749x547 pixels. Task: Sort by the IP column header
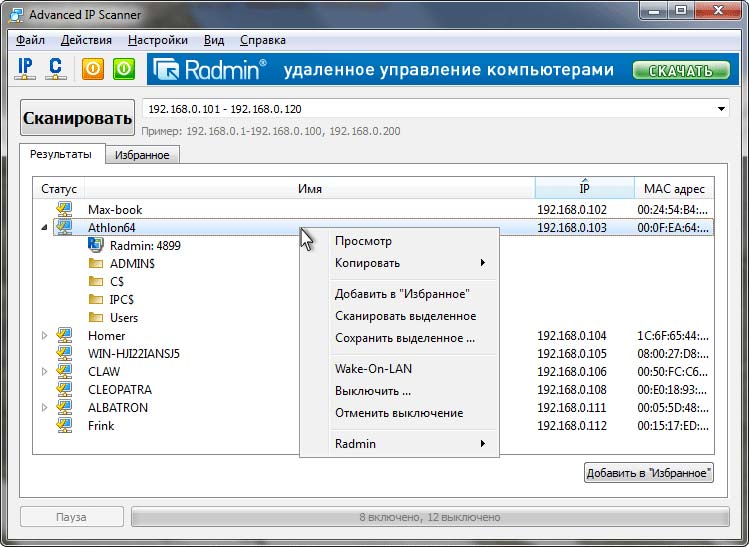click(585, 188)
